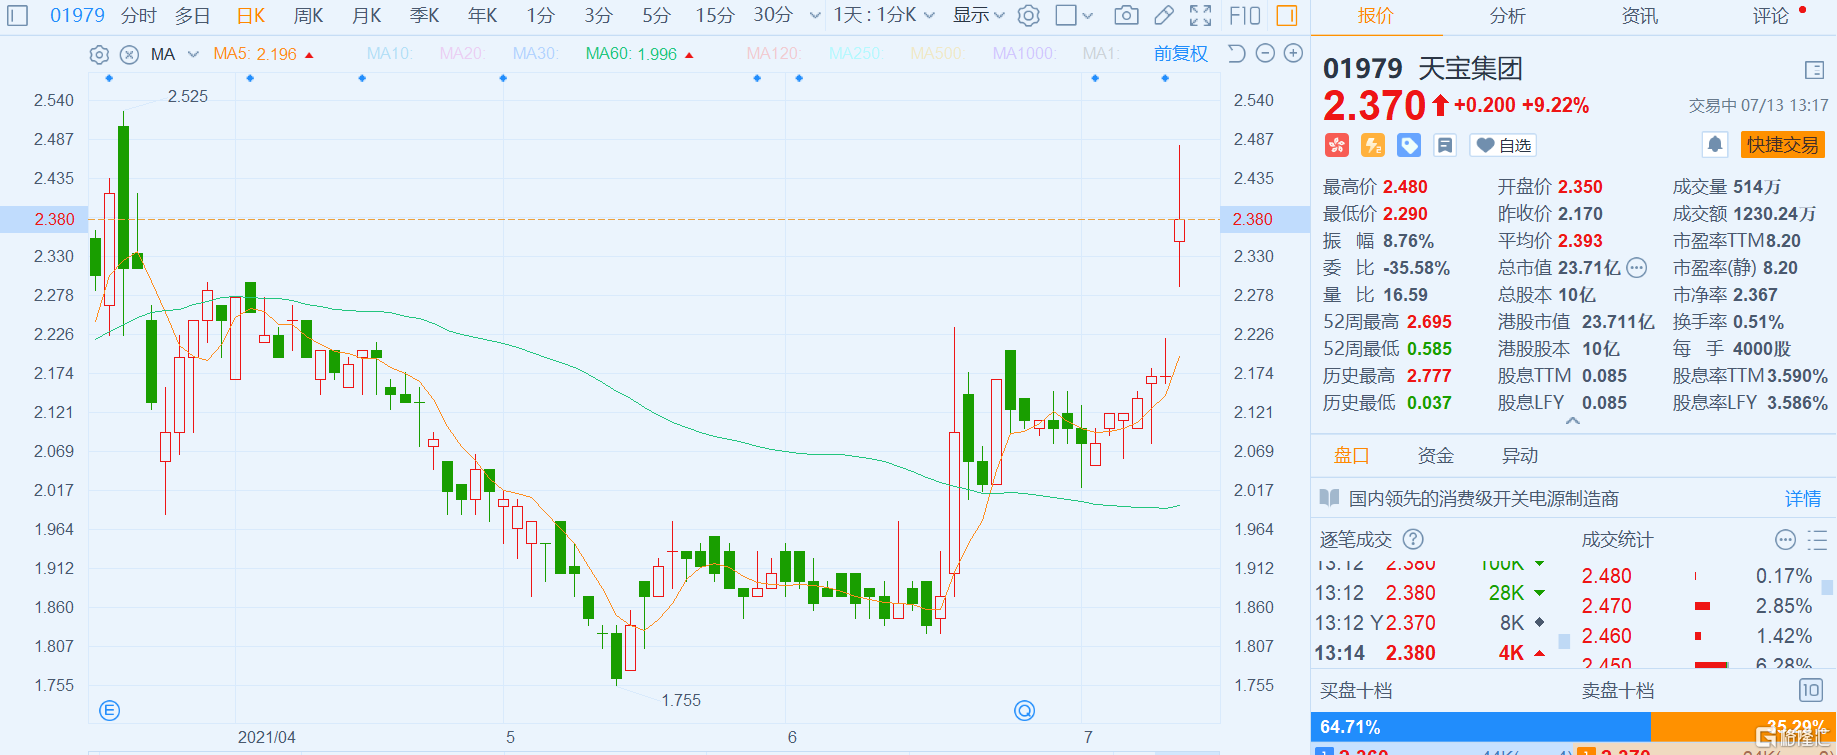Image resolution: width=1837 pixels, height=755 pixels.
Task: Expand more minute periods after 30分
Action: (815, 15)
